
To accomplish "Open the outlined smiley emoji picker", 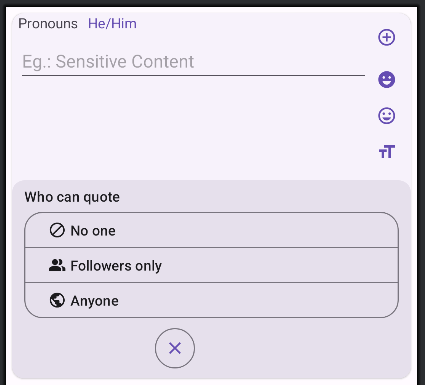I will [386, 116].
